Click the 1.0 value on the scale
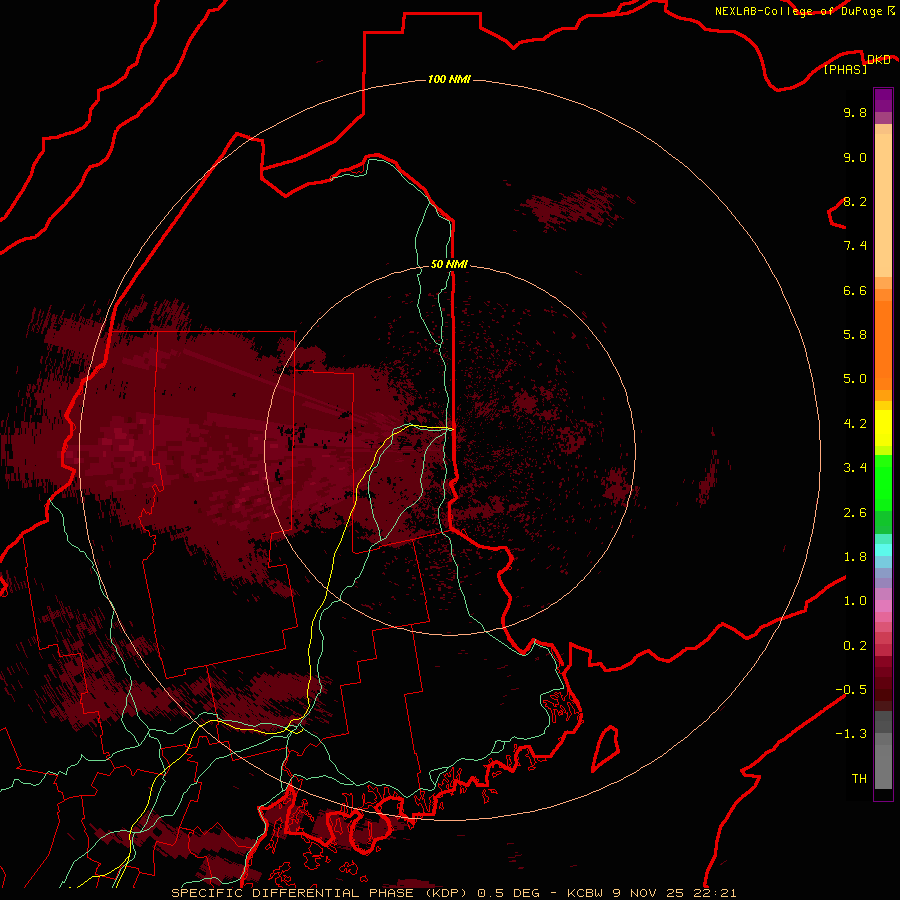Screen dimensions: 900x900 coord(855,600)
